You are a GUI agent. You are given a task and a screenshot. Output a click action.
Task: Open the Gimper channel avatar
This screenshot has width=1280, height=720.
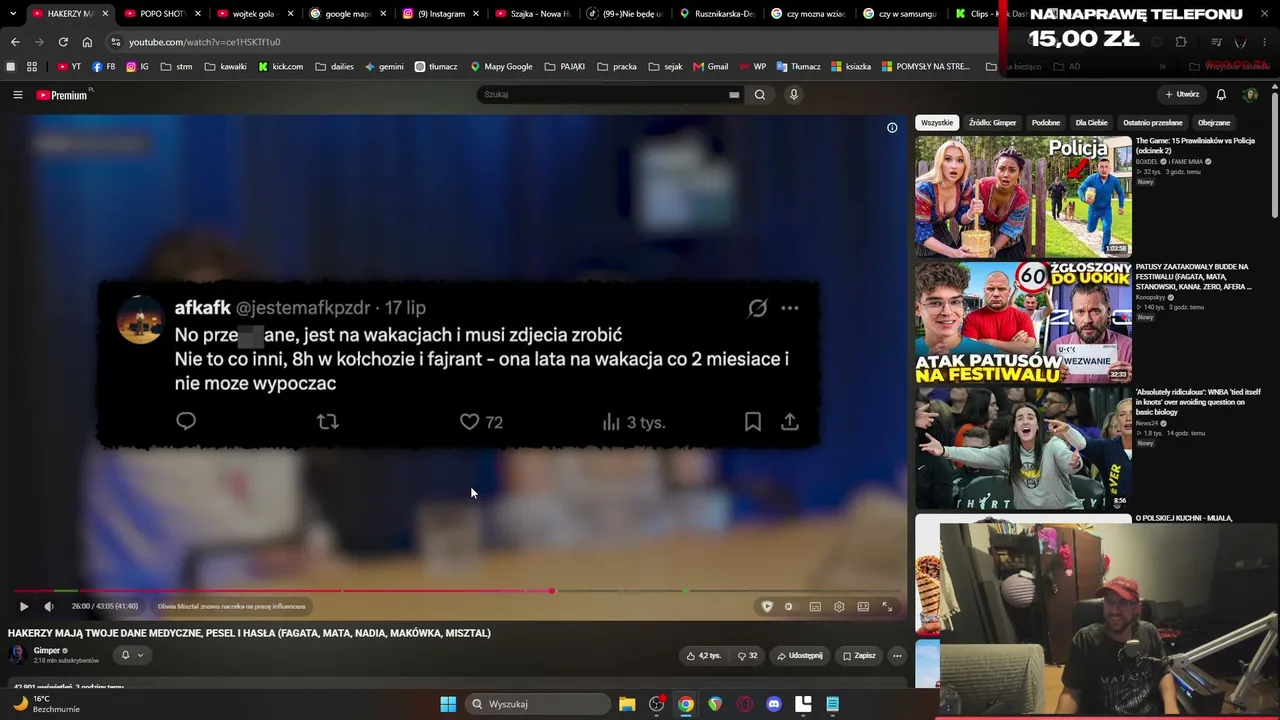click(x=17, y=655)
